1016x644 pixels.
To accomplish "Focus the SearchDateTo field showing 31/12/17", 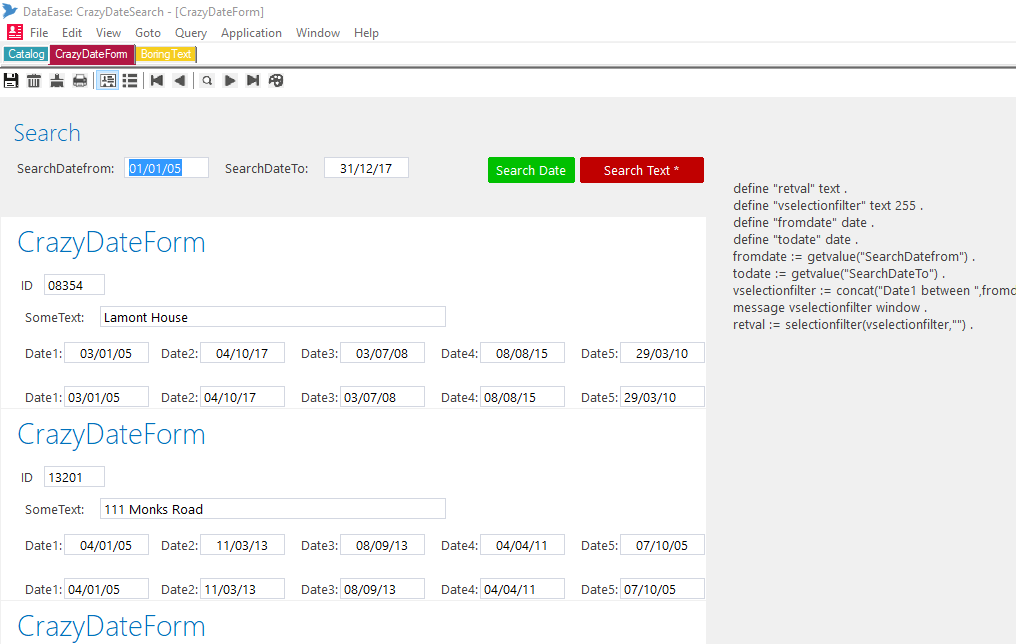I will coord(366,168).
